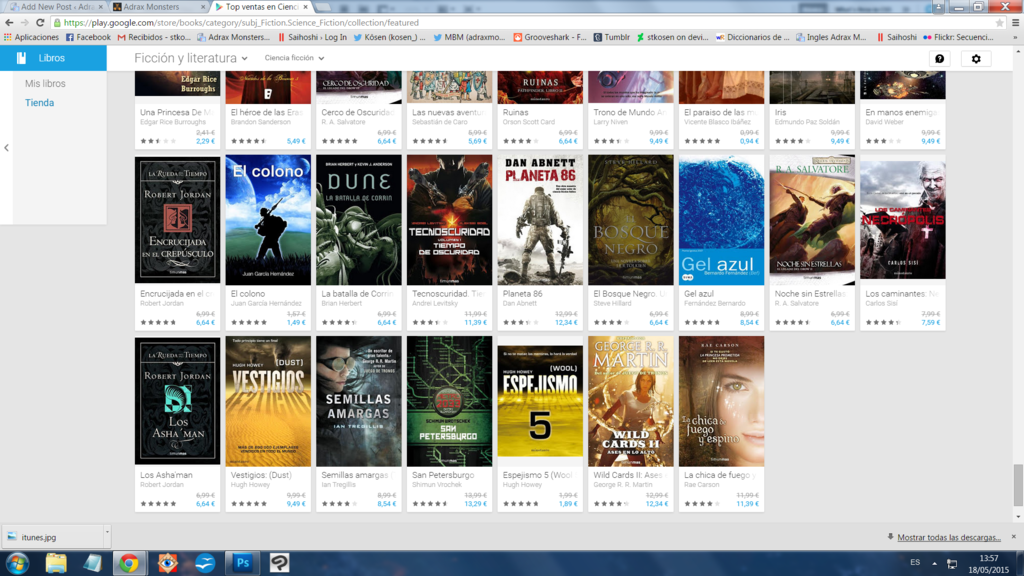
Task: Click the Libros header button
Action: pos(53,58)
